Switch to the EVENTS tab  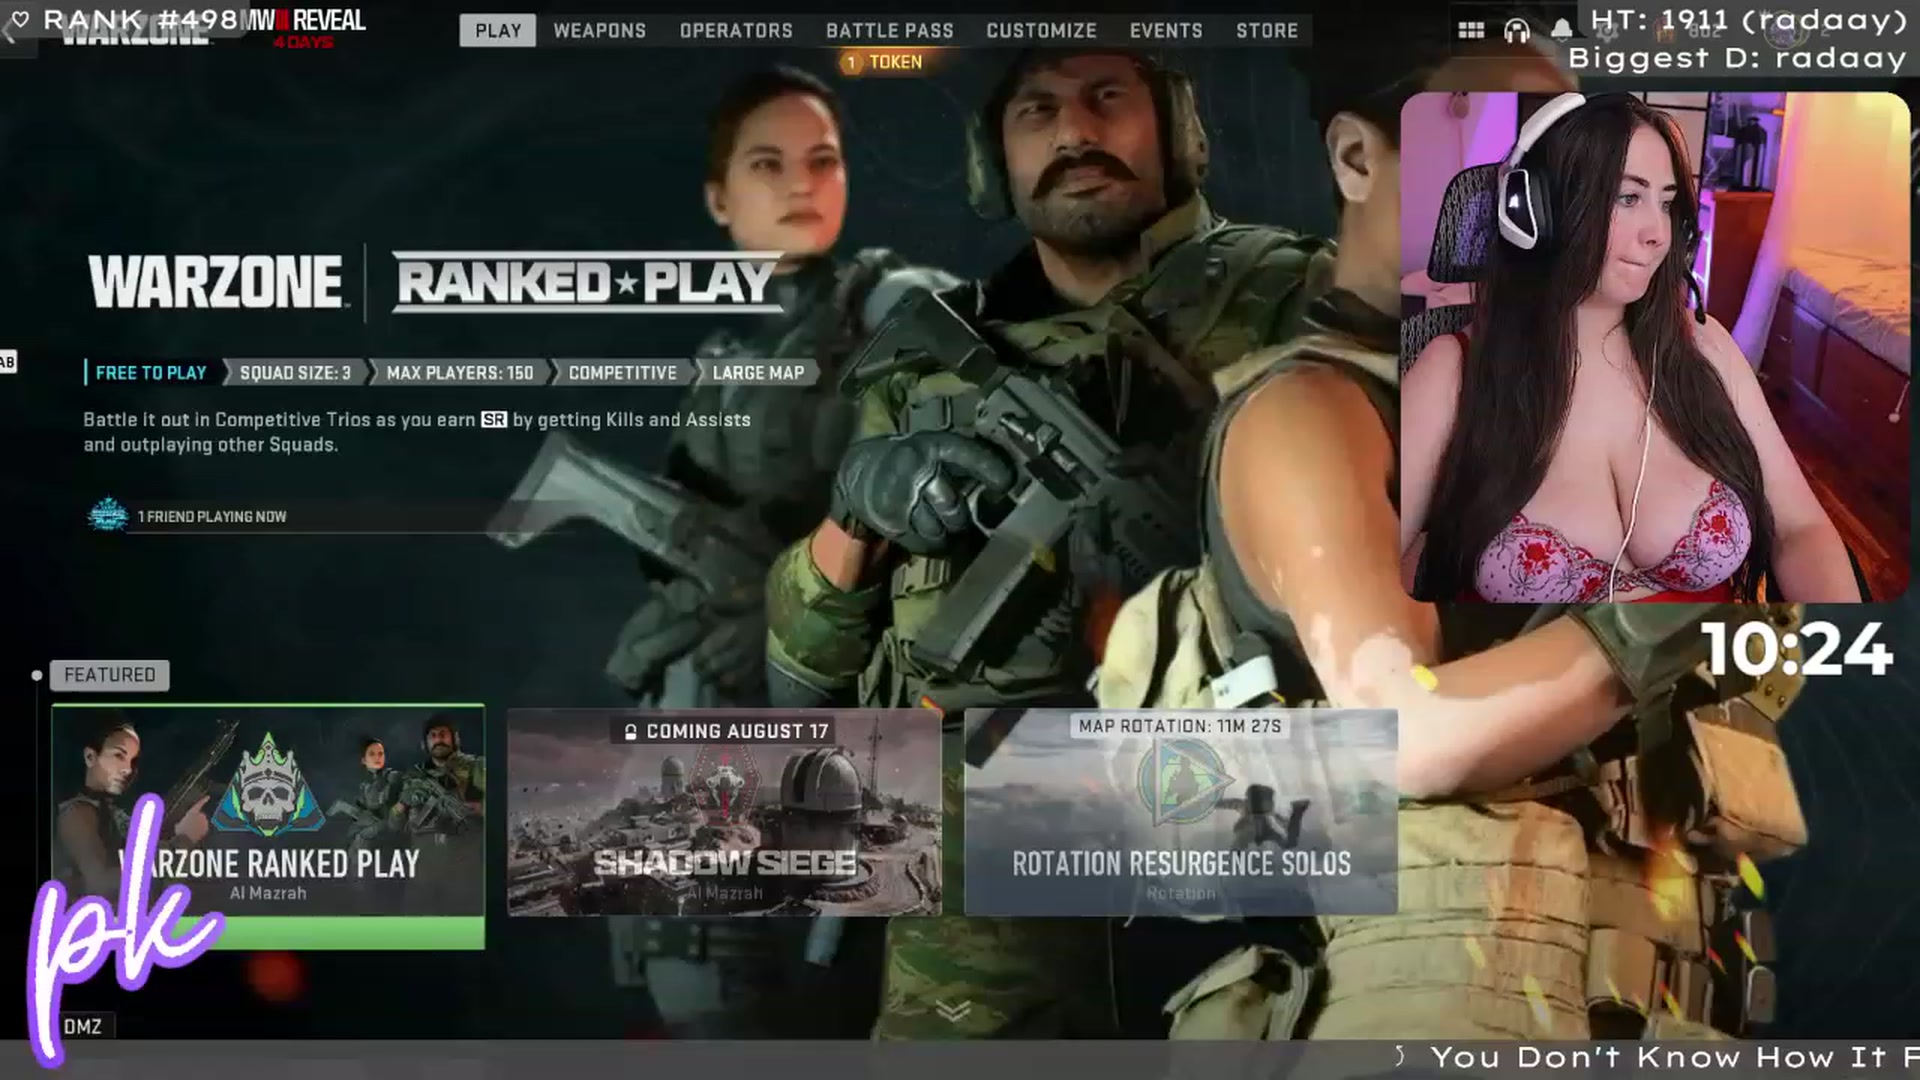pyautogui.click(x=1166, y=31)
